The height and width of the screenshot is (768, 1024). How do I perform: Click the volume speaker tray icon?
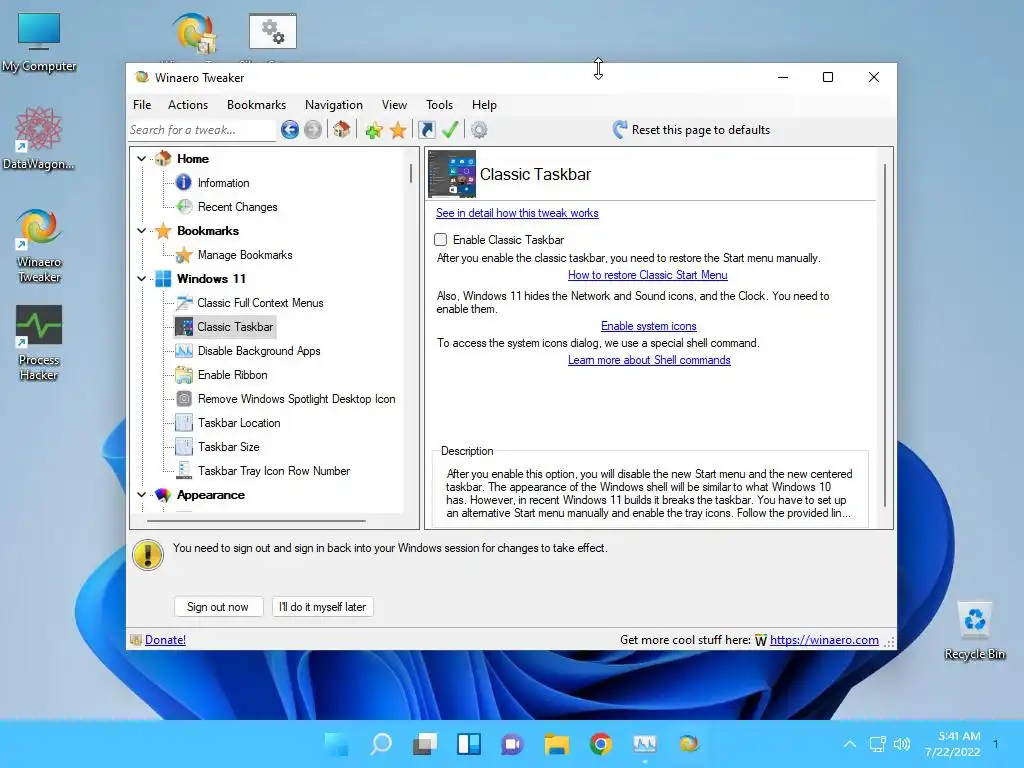click(902, 744)
